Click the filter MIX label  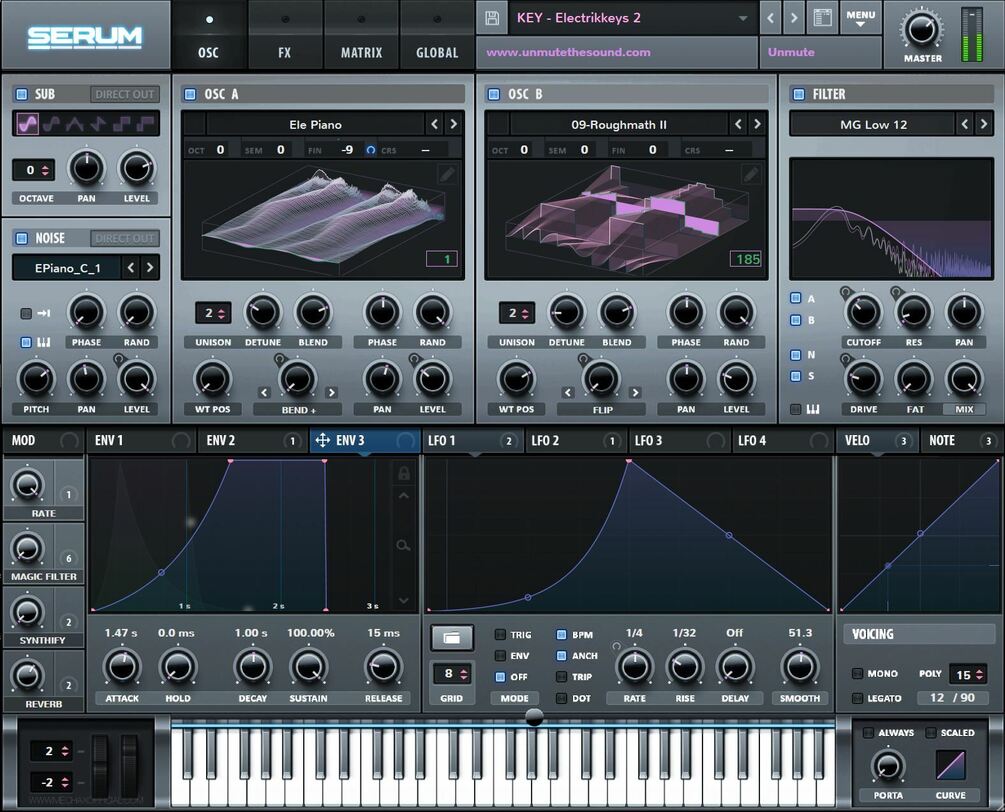[x=964, y=409]
